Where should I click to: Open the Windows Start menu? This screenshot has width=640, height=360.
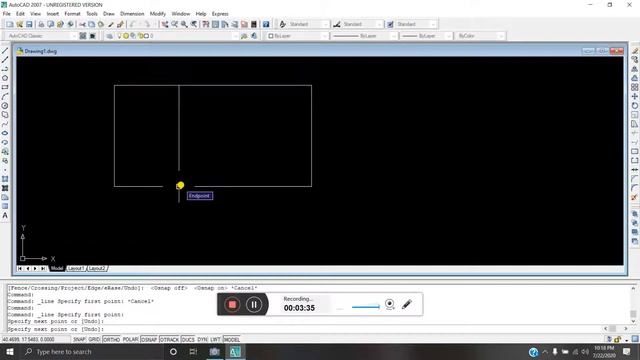pyautogui.click(x=10, y=352)
